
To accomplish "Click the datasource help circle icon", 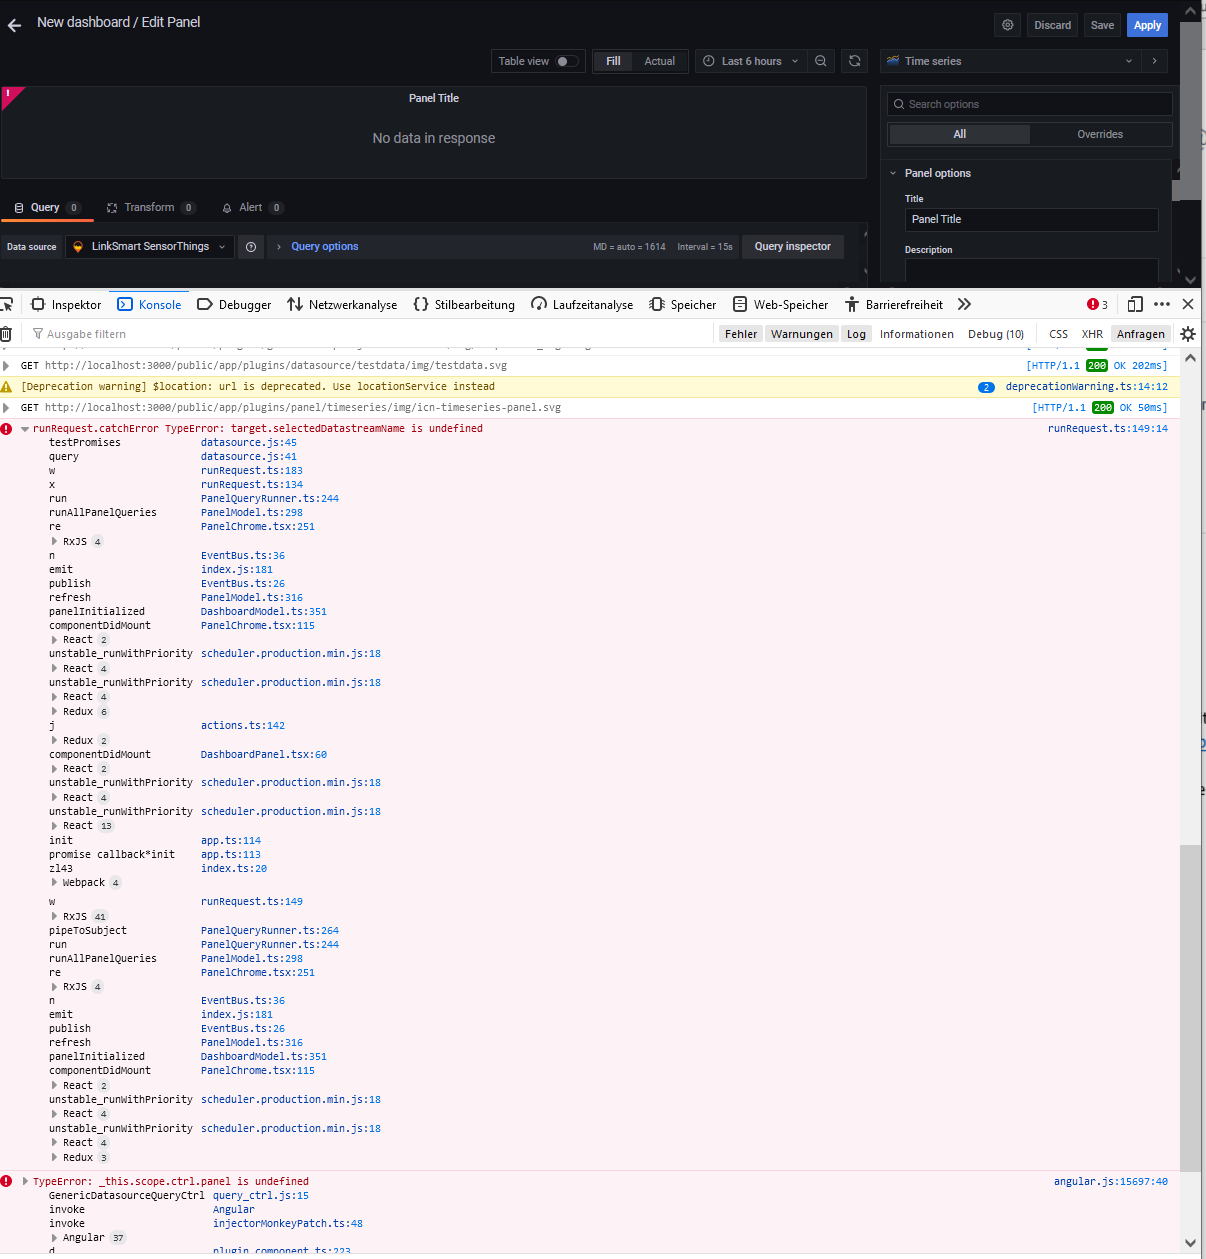I will pos(251,247).
